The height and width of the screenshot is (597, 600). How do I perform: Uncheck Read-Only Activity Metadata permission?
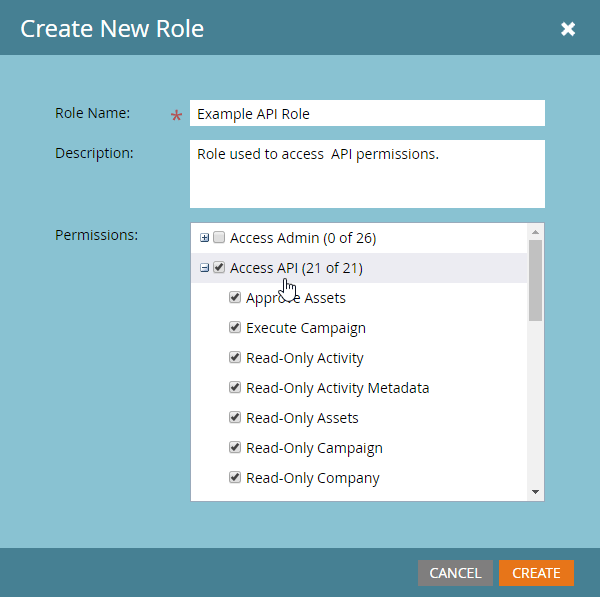click(235, 388)
